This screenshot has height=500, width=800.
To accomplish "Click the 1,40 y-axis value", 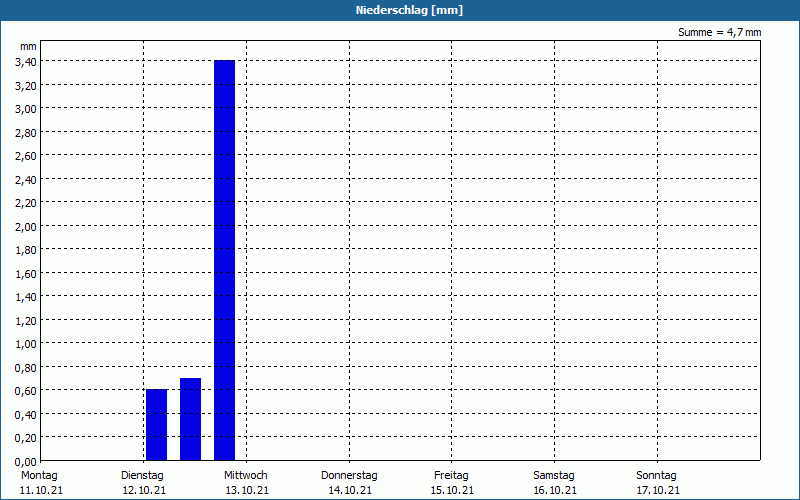I will [26, 297].
